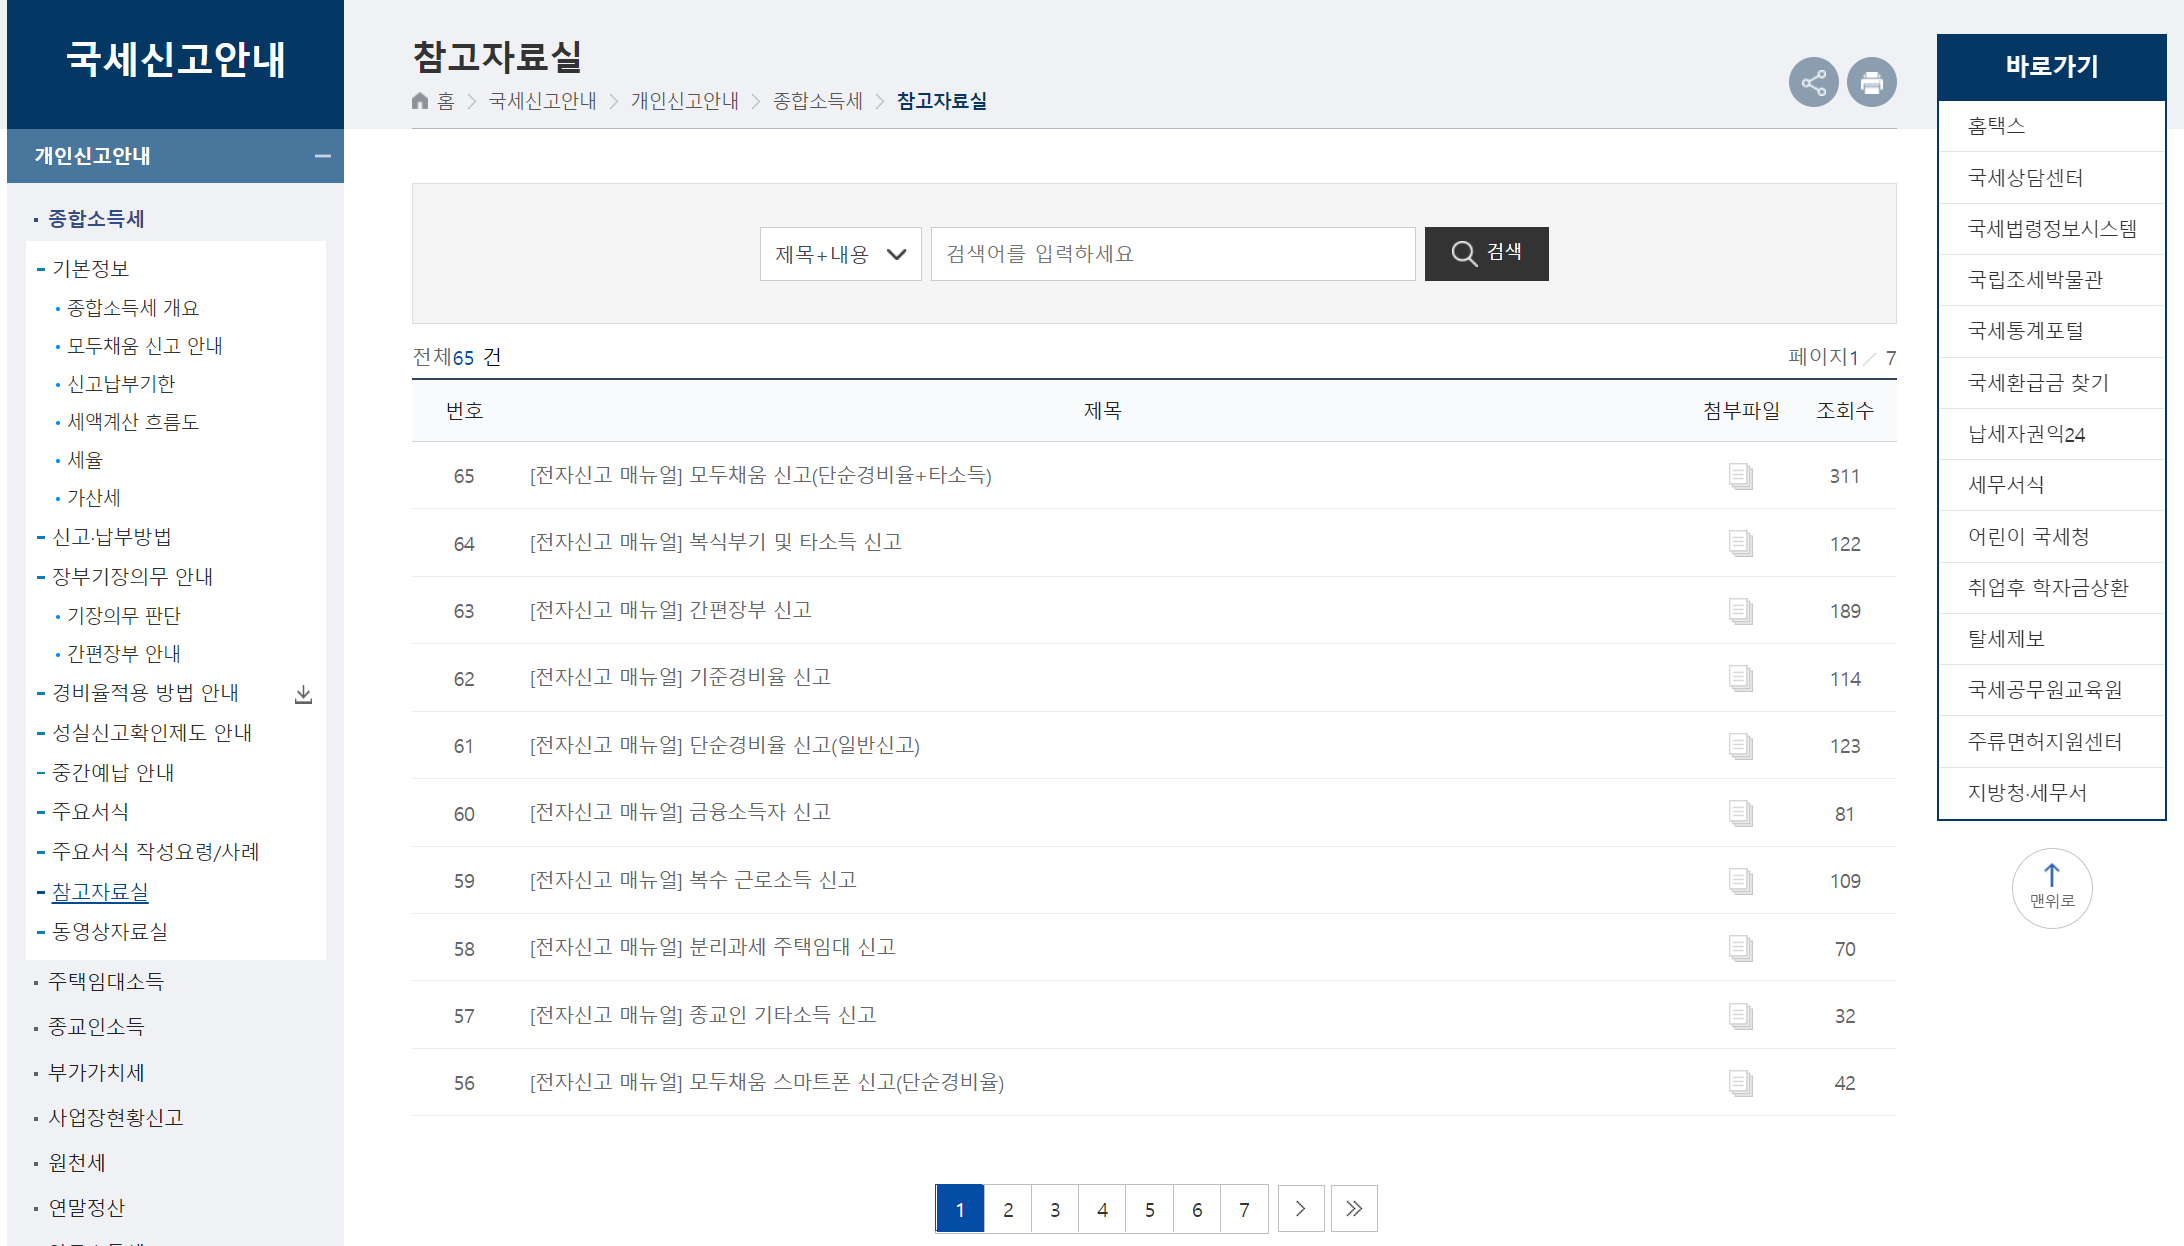This screenshot has width=2184, height=1246.
Task: Click the share icon button
Action: pos(1813,82)
